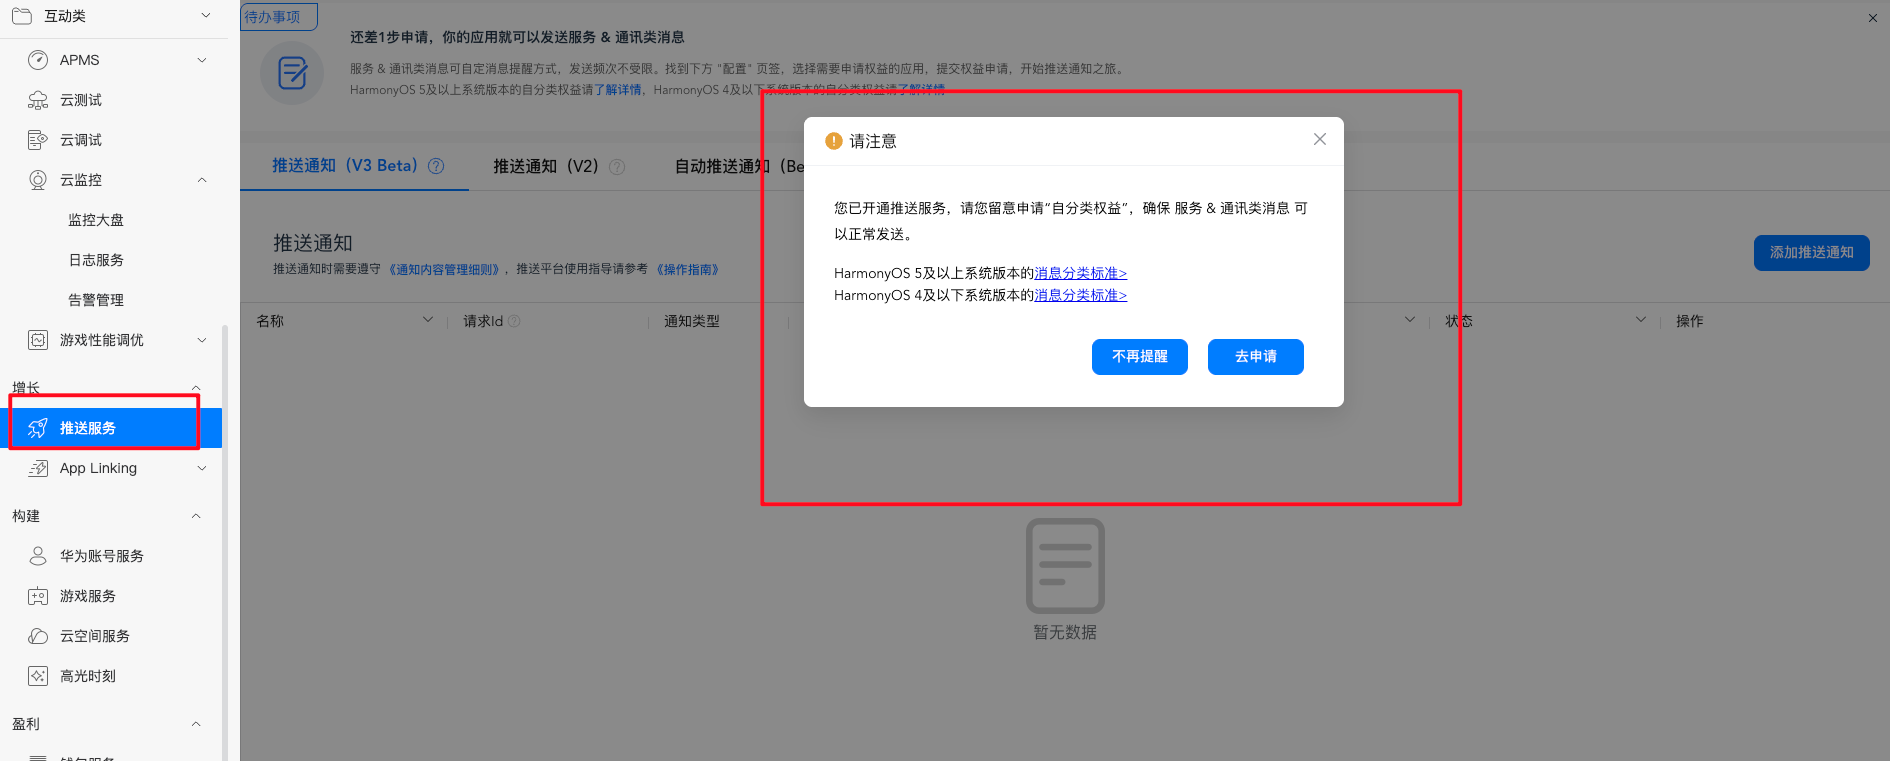
Task: Click the 操作 column header
Action: [x=1690, y=321]
